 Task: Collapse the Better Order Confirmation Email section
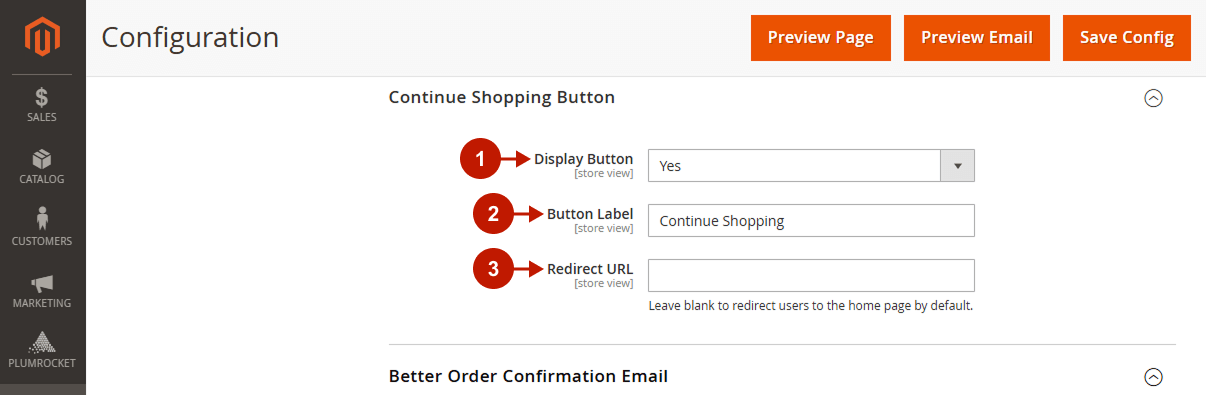(x=1153, y=377)
